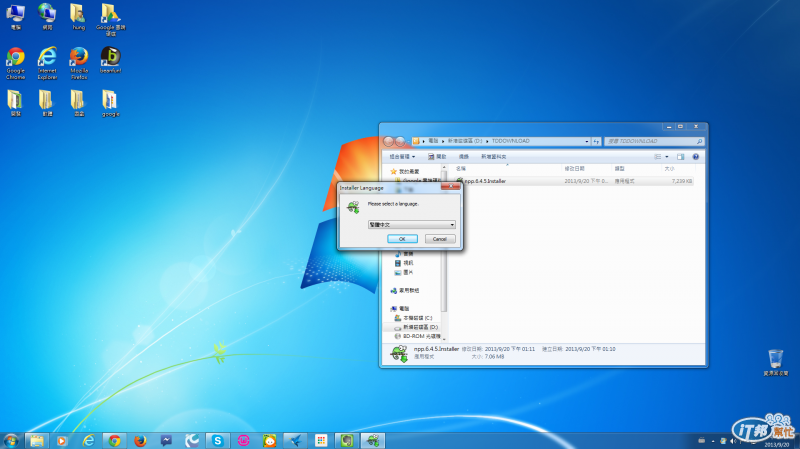800x449 pixels.
Task: Select the google folder on desktop
Action: pos(110,103)
